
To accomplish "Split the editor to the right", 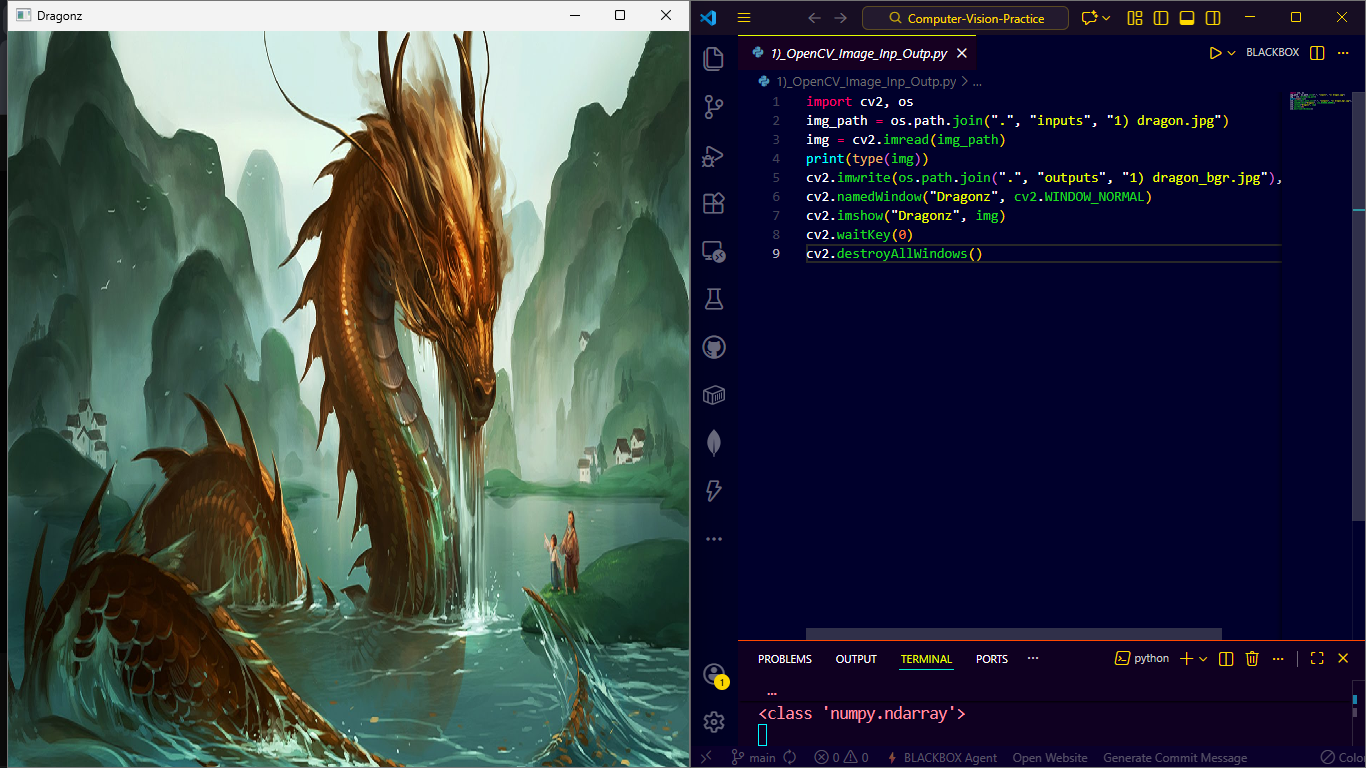I will (x=1317, y=53).
